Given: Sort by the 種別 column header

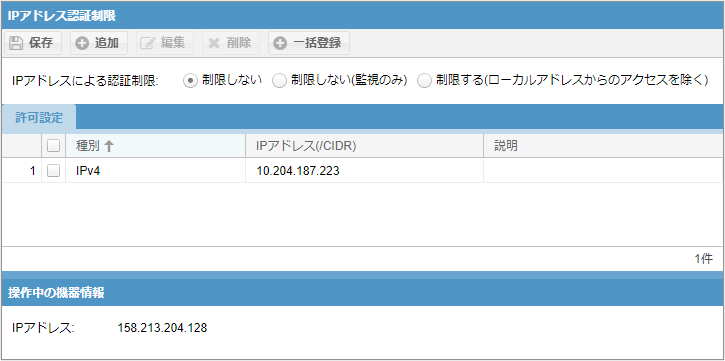Looking at the screenshot, I should (x=155, y=146).
